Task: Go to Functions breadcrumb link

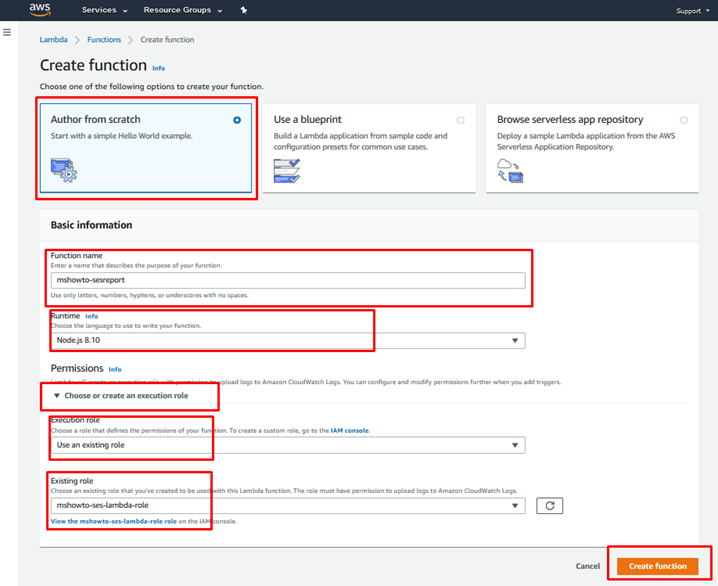Action: pos(104,39)
